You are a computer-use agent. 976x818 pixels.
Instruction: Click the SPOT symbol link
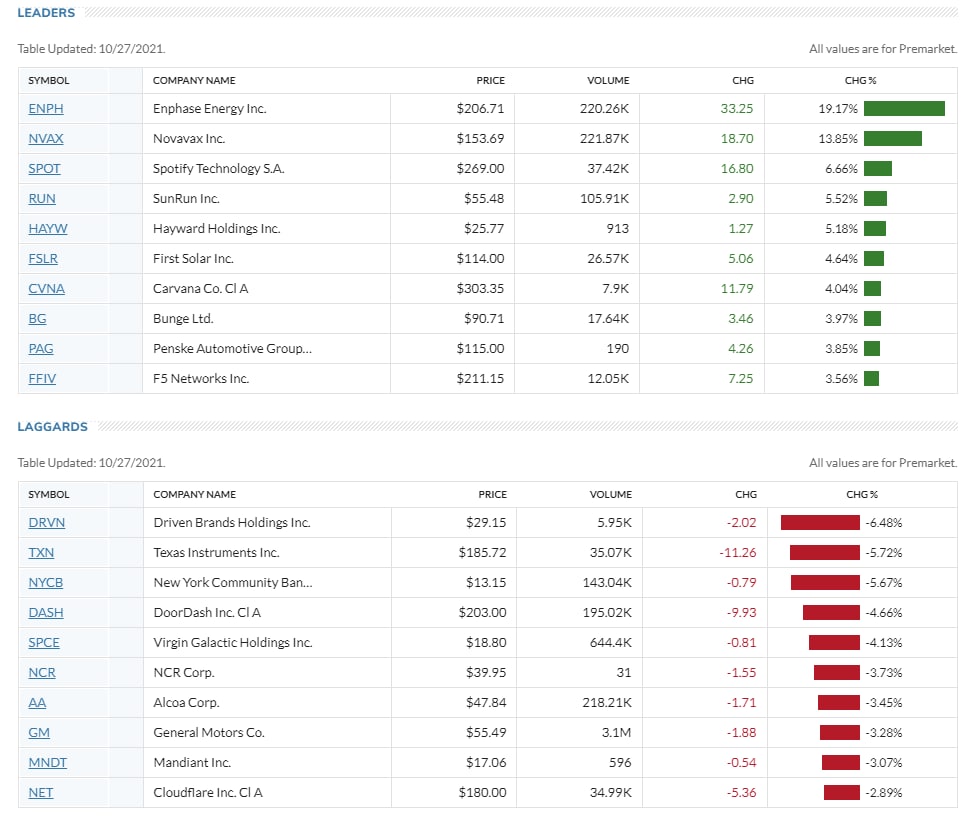click(44, 168)
